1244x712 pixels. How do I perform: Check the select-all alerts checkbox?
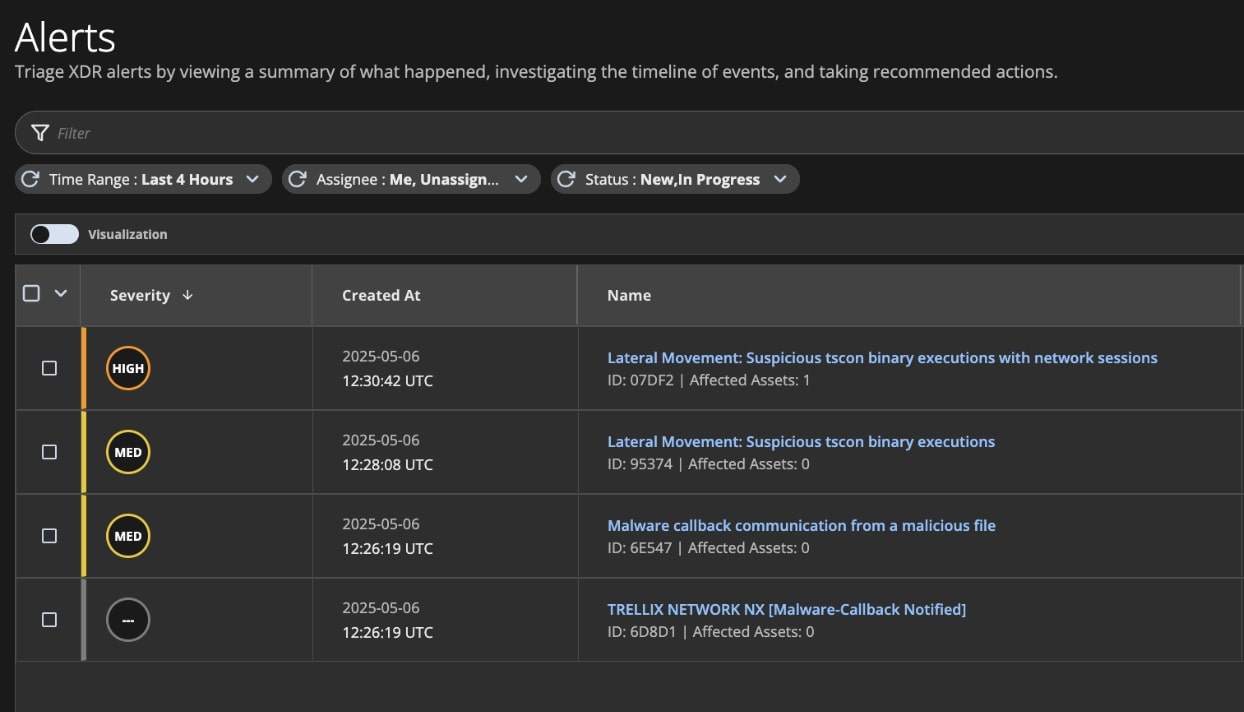32,294
